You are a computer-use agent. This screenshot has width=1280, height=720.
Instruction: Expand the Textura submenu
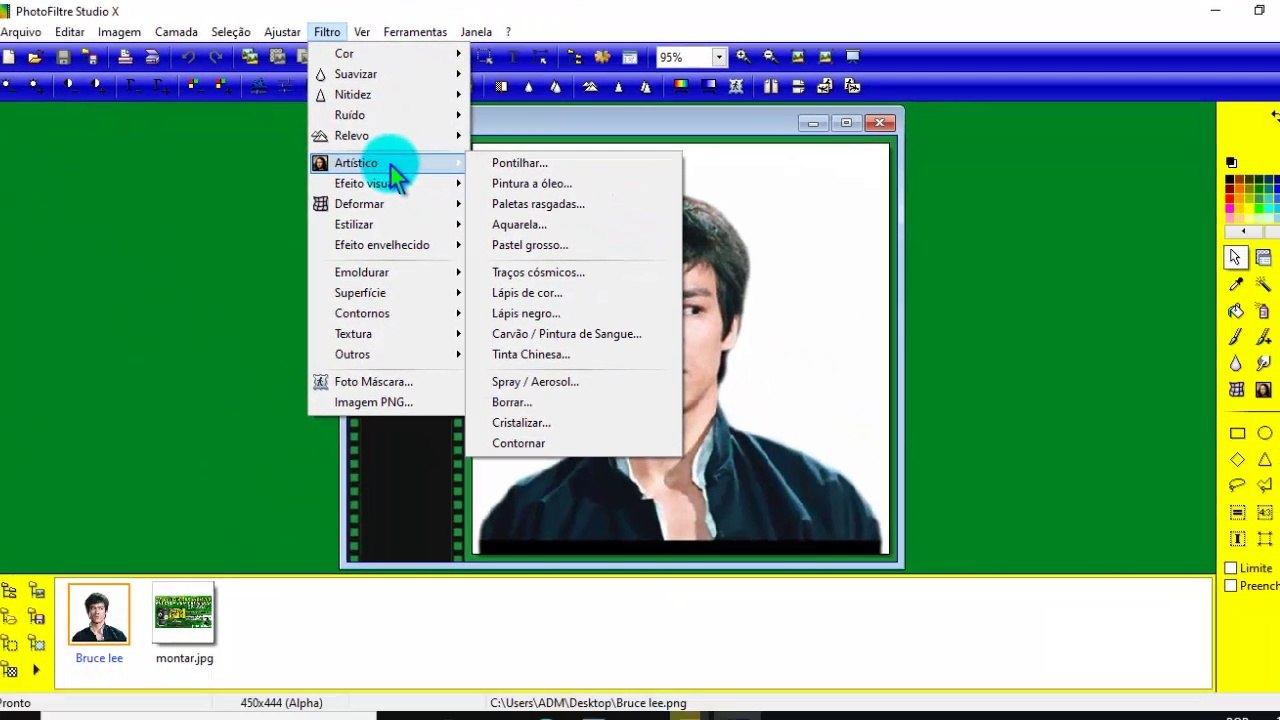point(389,334)
